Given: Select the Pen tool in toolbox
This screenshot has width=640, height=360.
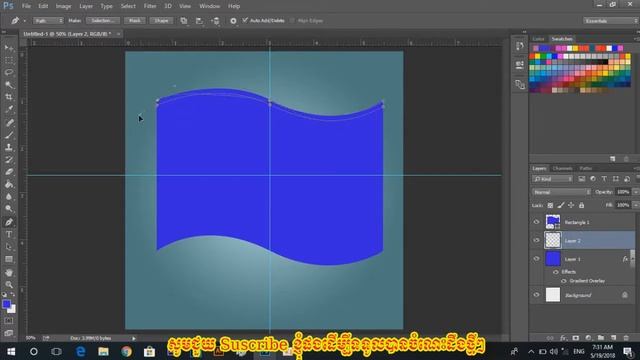Looking at the screenshot, I should coord(9,222).
